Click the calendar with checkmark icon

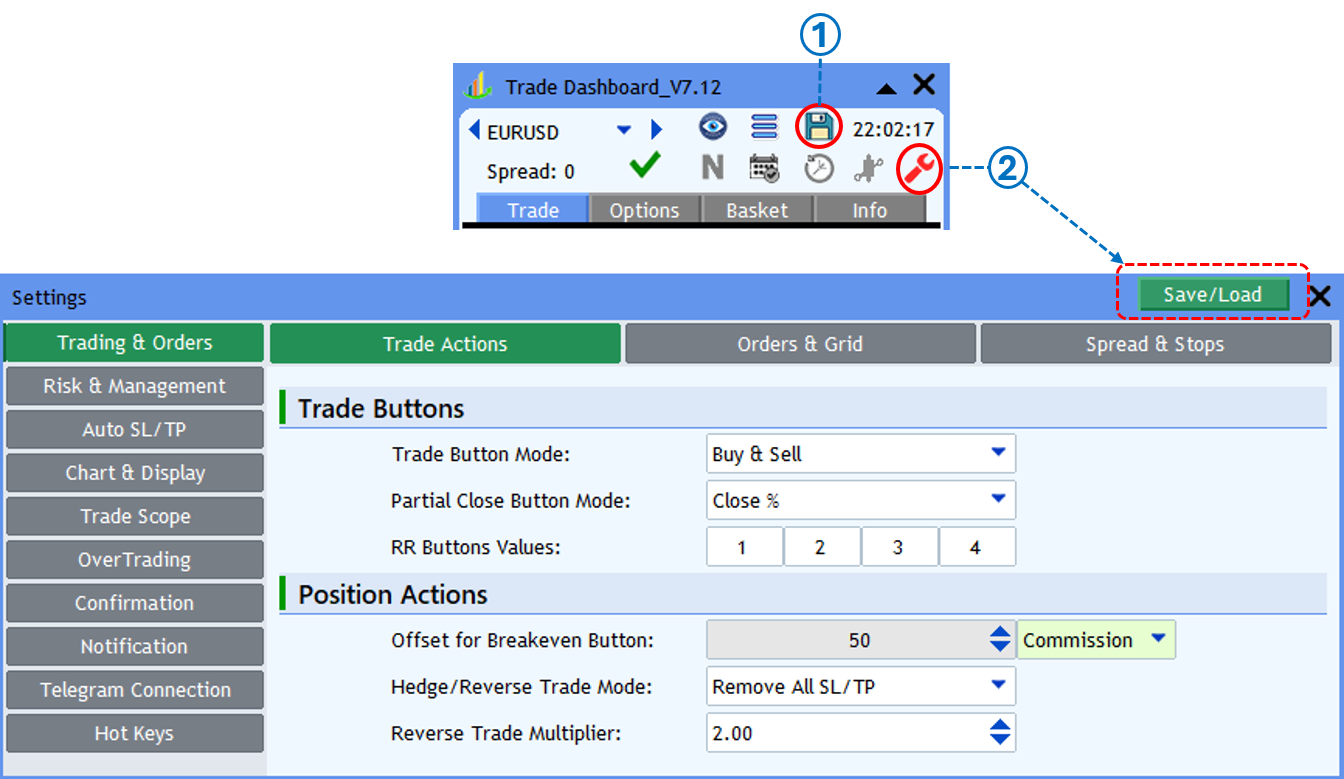765,168
